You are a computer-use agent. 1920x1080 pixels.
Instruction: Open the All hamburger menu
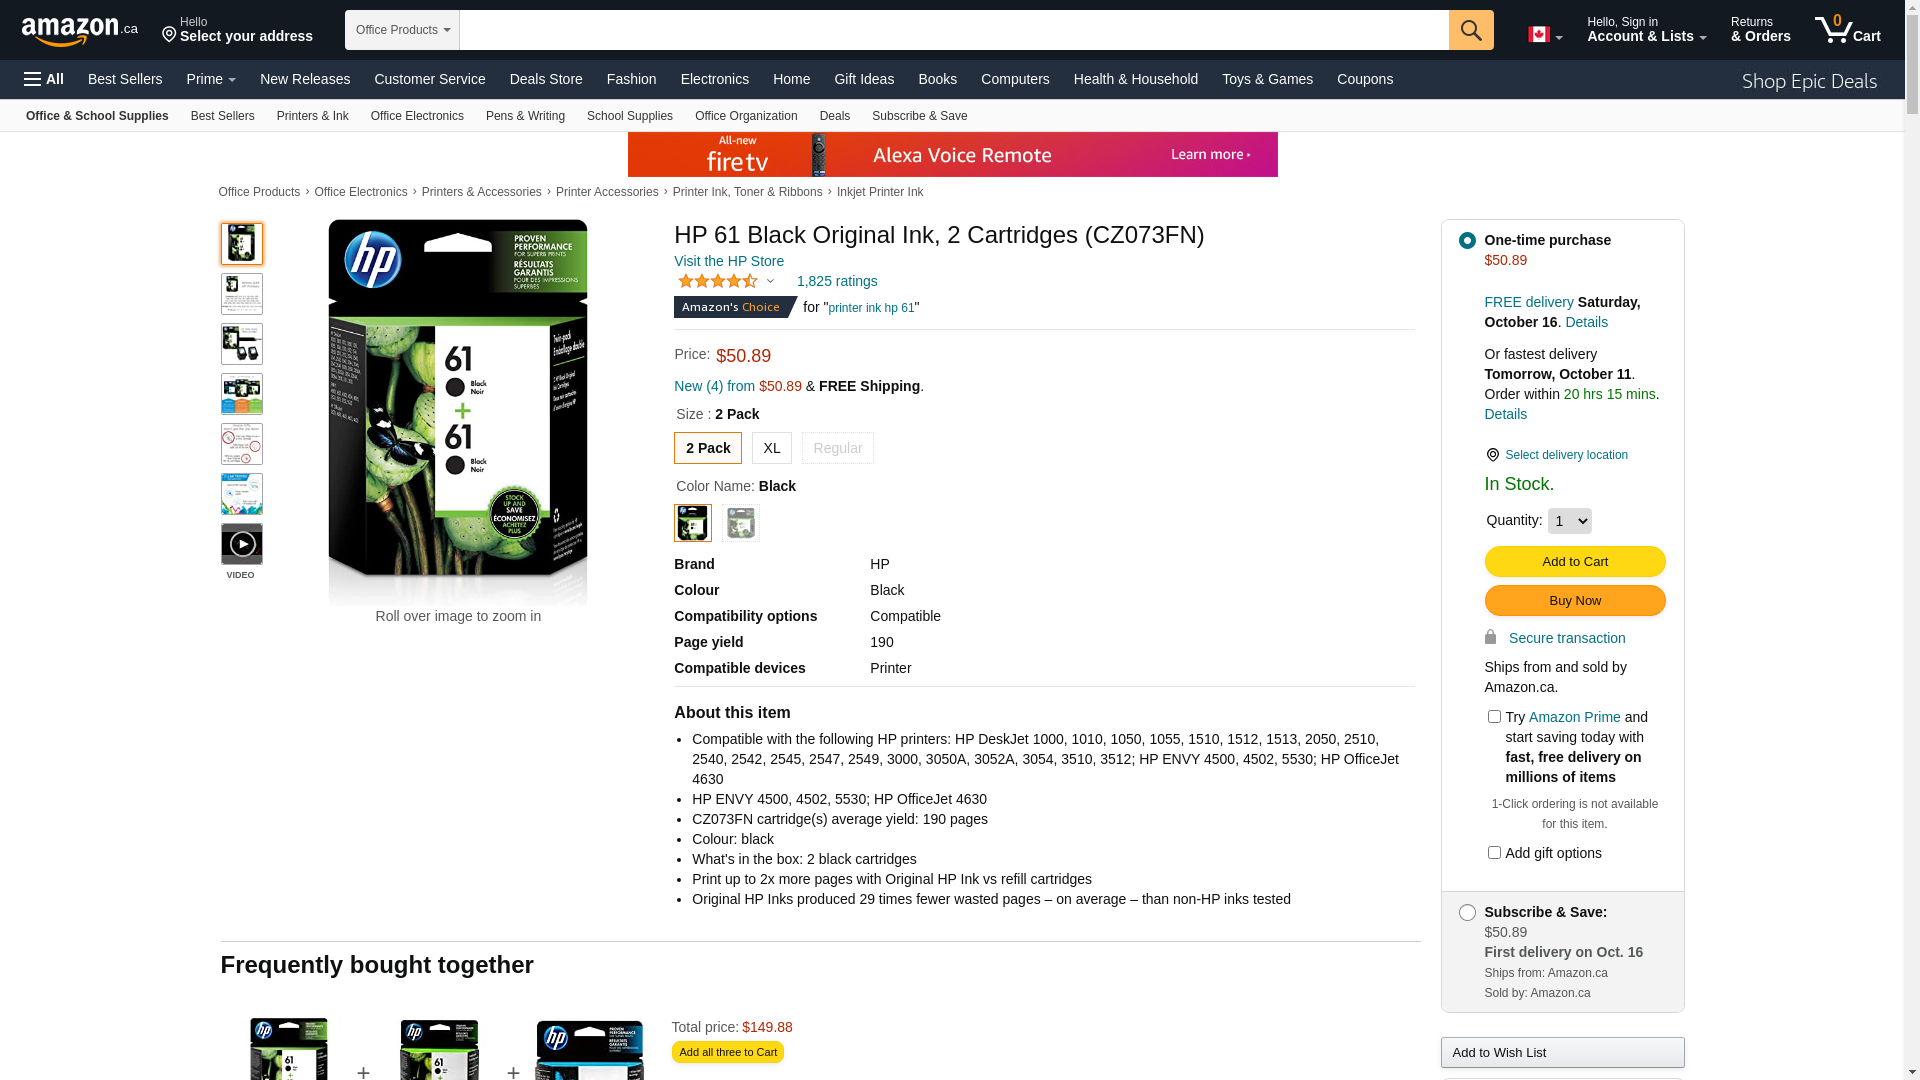(x=44, y=79)
